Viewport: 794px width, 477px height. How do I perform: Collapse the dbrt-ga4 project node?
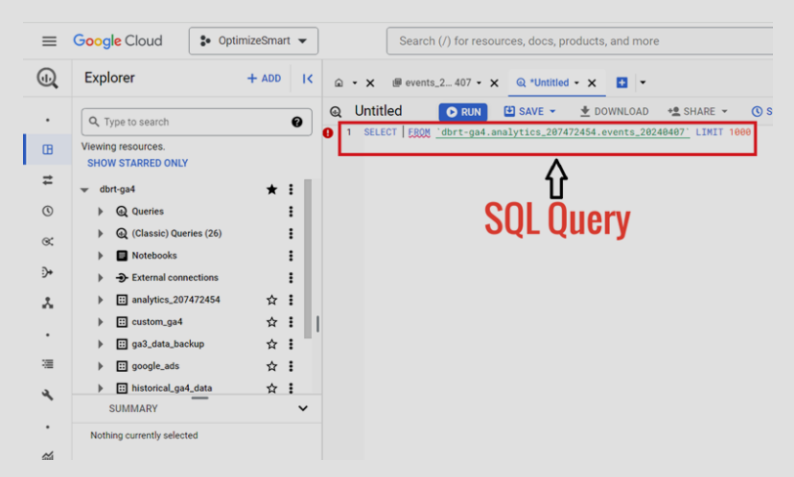click(x=85, y=189)
